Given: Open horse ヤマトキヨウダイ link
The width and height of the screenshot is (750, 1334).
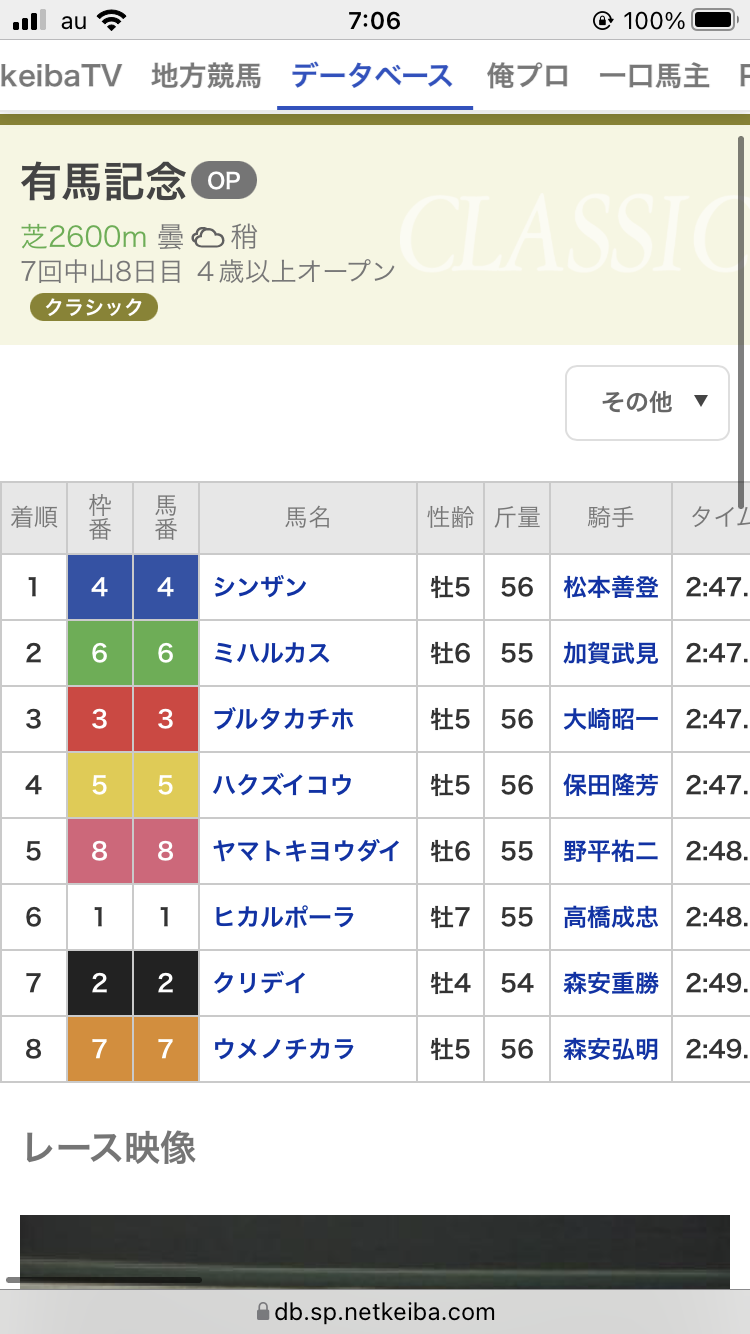Looking at the screenshot, I should pos(306,851).
